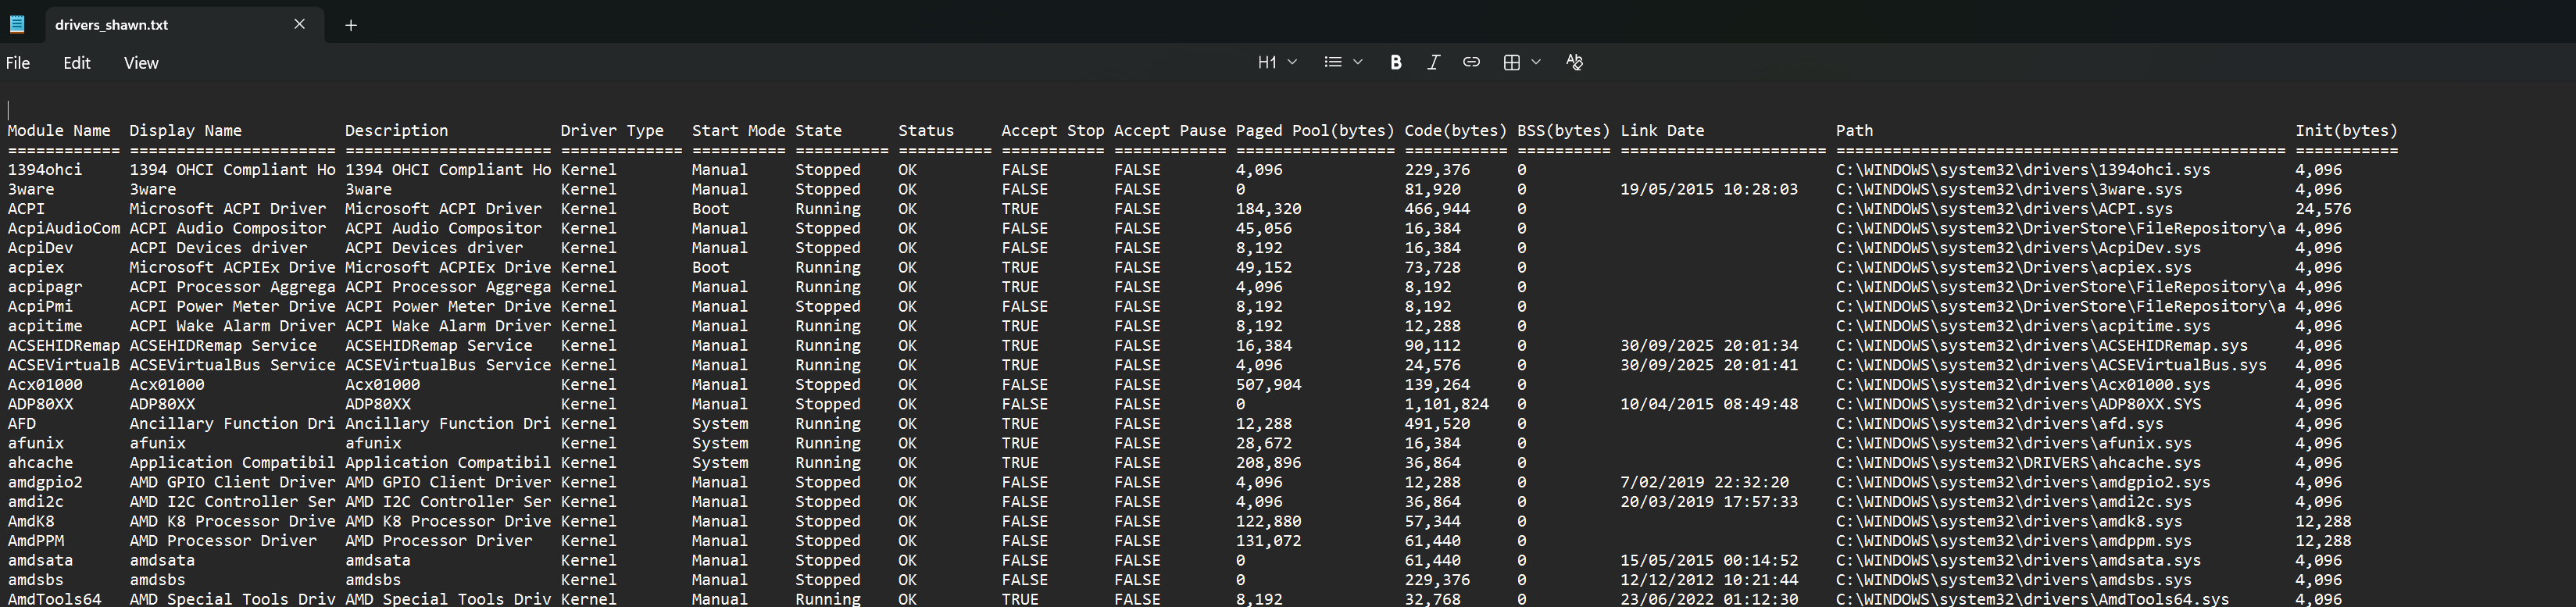Toggle bold formatting
Screen dimensions: 2576x607
coord(1395,62)
